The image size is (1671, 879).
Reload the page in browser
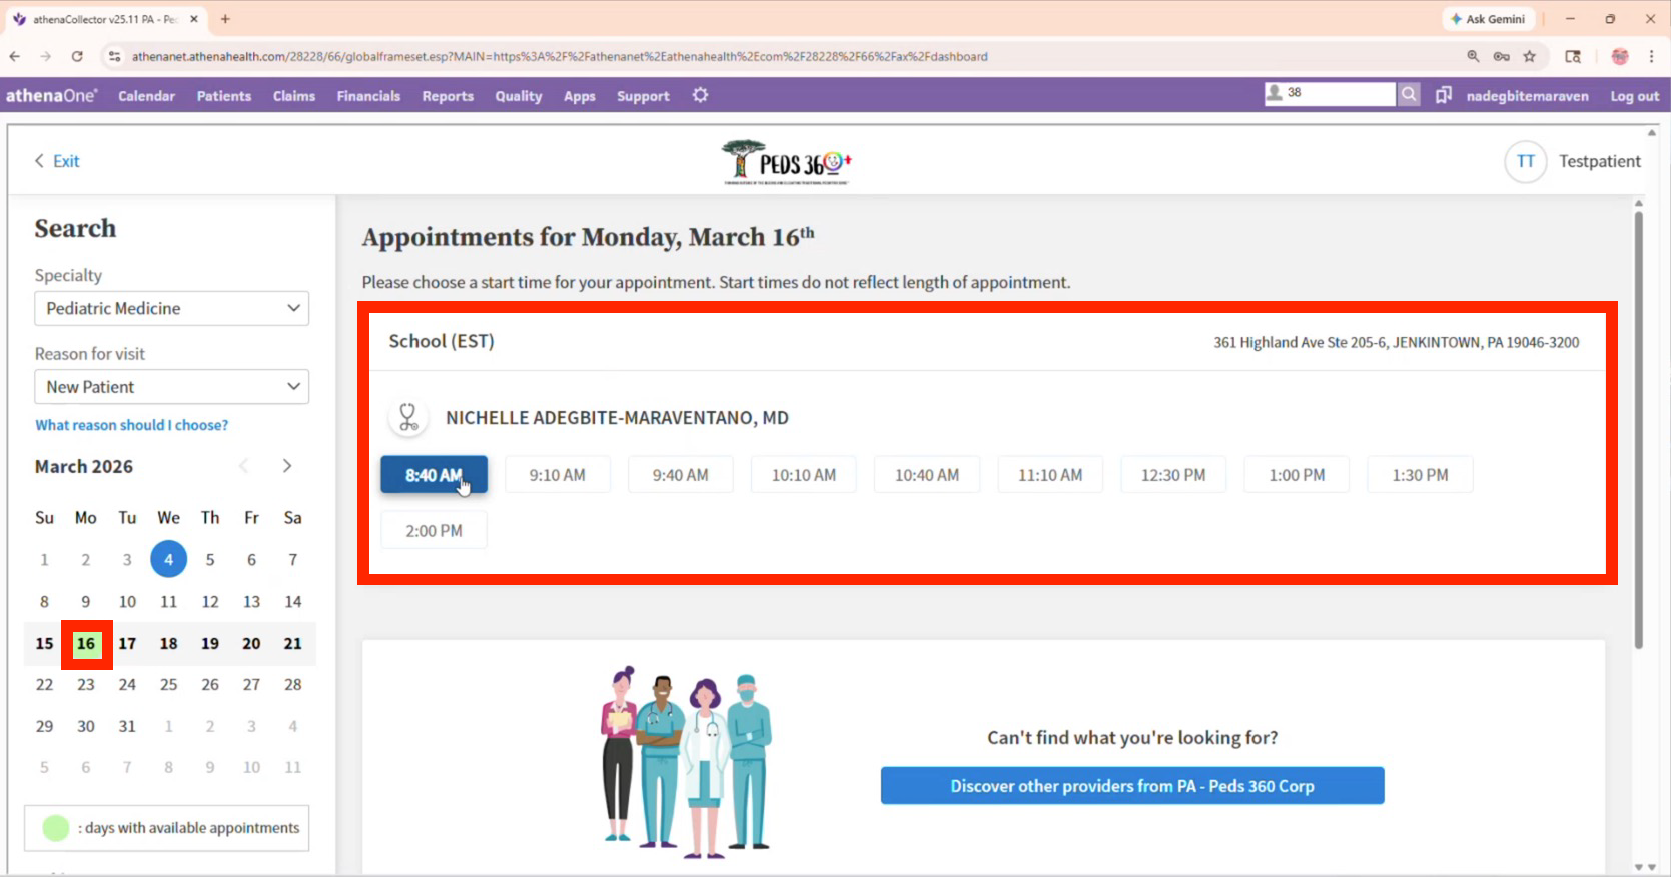77,57
